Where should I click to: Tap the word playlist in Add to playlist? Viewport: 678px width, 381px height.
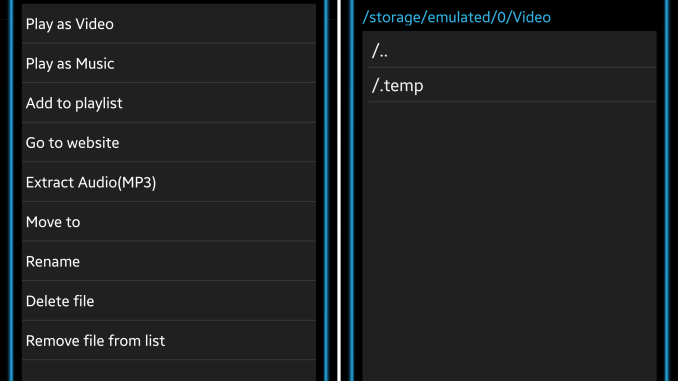pyautogui.click(x=99, y=103)
